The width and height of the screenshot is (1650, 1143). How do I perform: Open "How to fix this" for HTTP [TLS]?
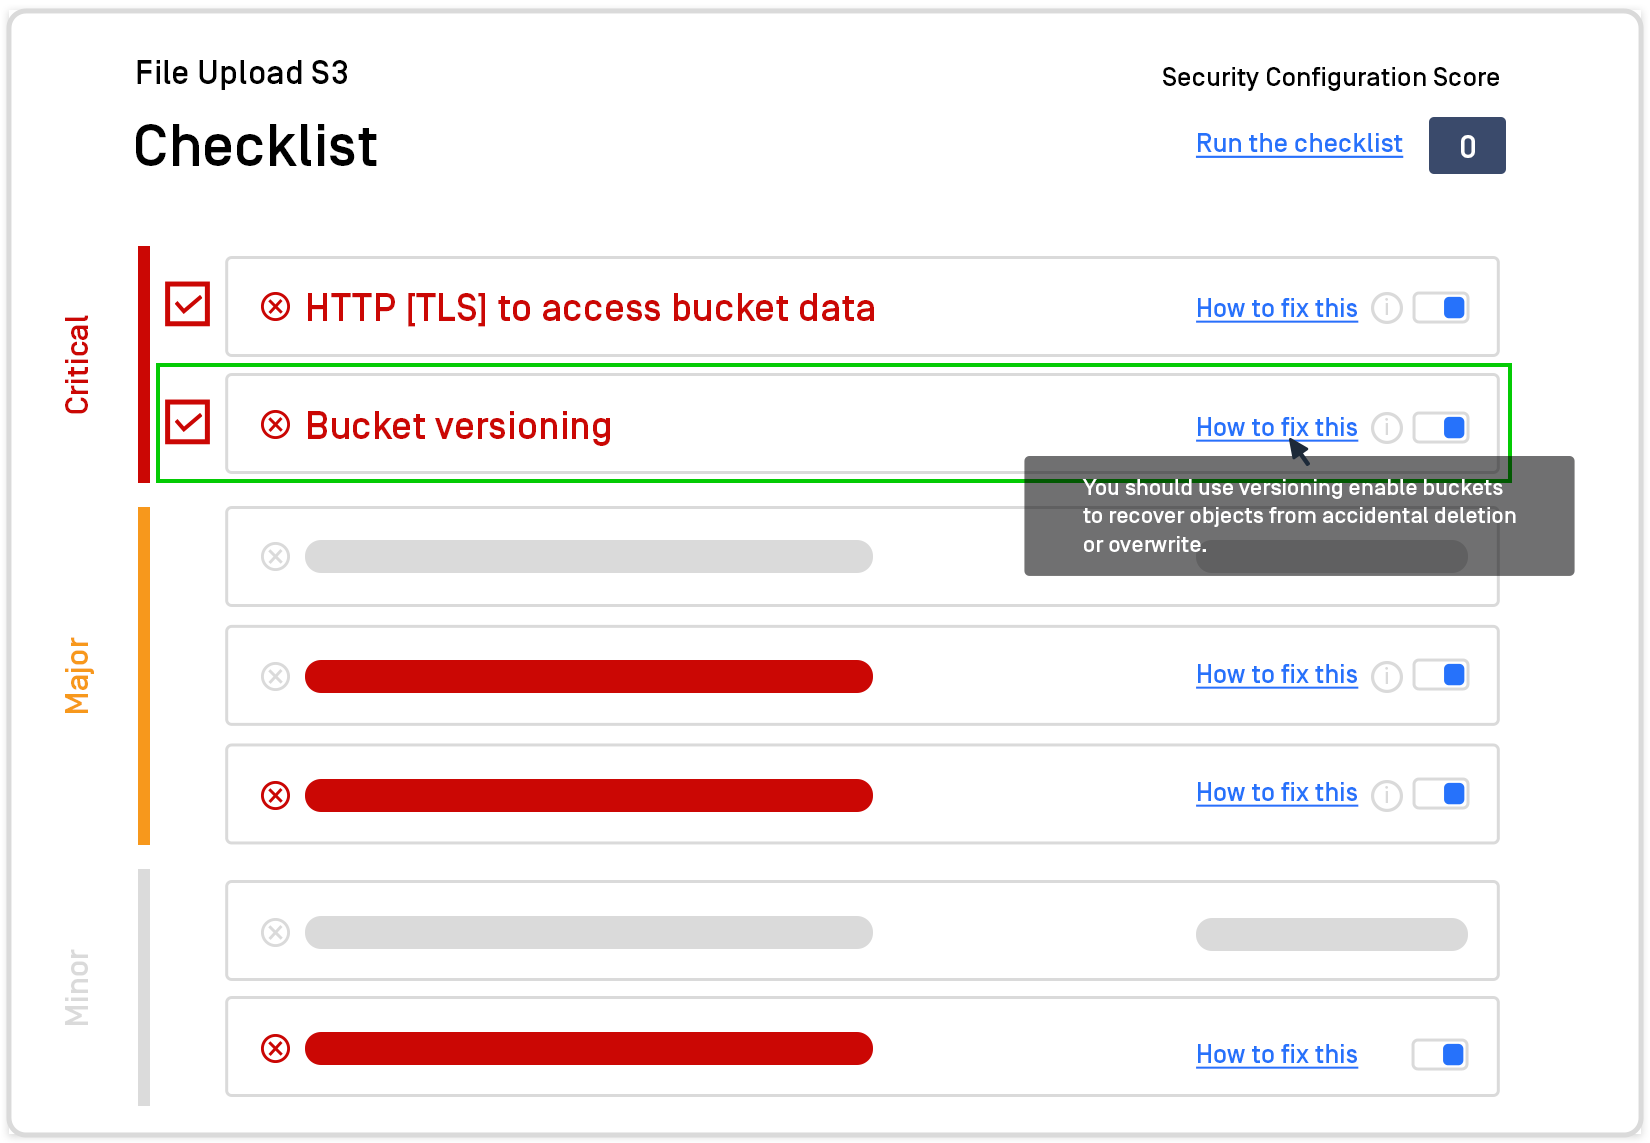click(1276, 308)
